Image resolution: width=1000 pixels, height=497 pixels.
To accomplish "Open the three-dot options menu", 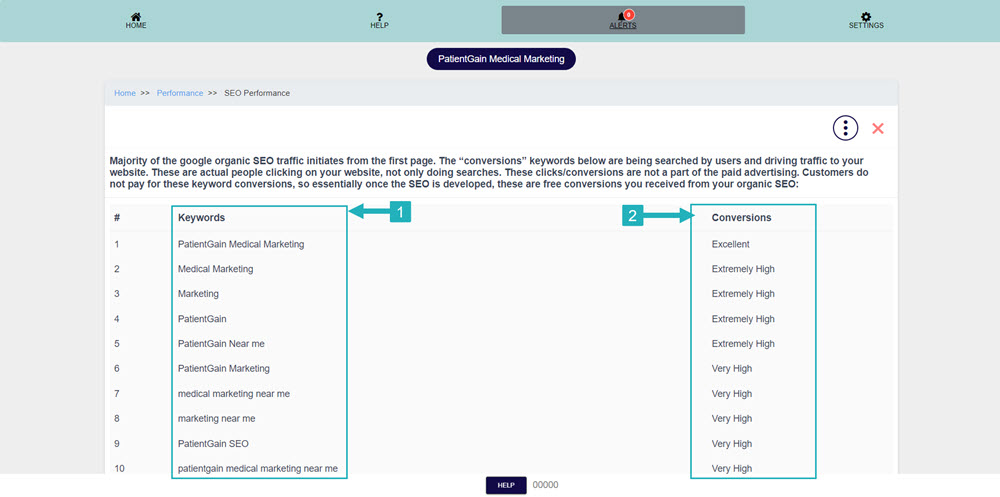I will tap(845, 128).
